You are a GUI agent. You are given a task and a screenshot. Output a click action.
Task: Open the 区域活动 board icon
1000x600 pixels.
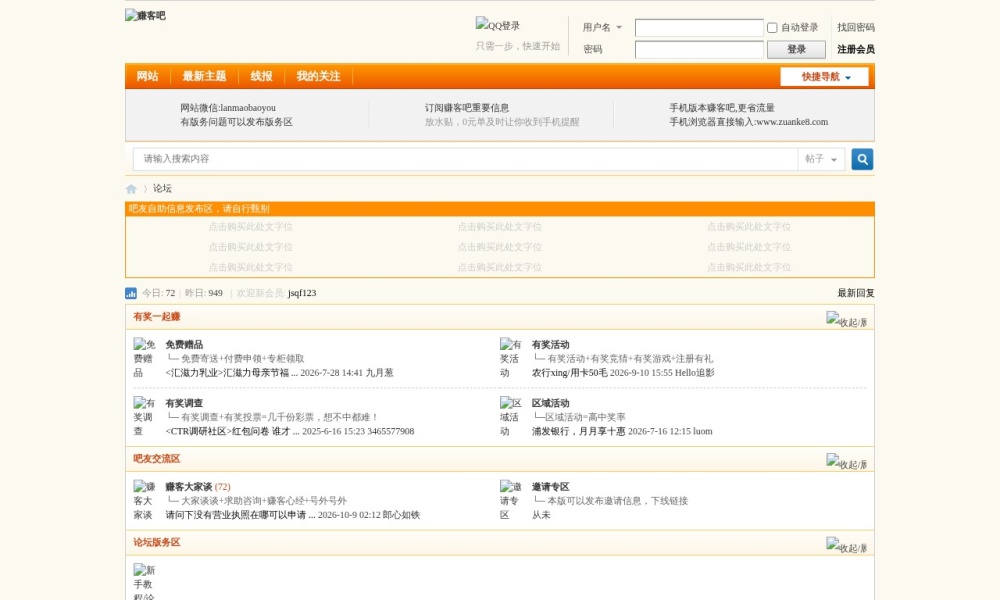click(x=510, y=417)
